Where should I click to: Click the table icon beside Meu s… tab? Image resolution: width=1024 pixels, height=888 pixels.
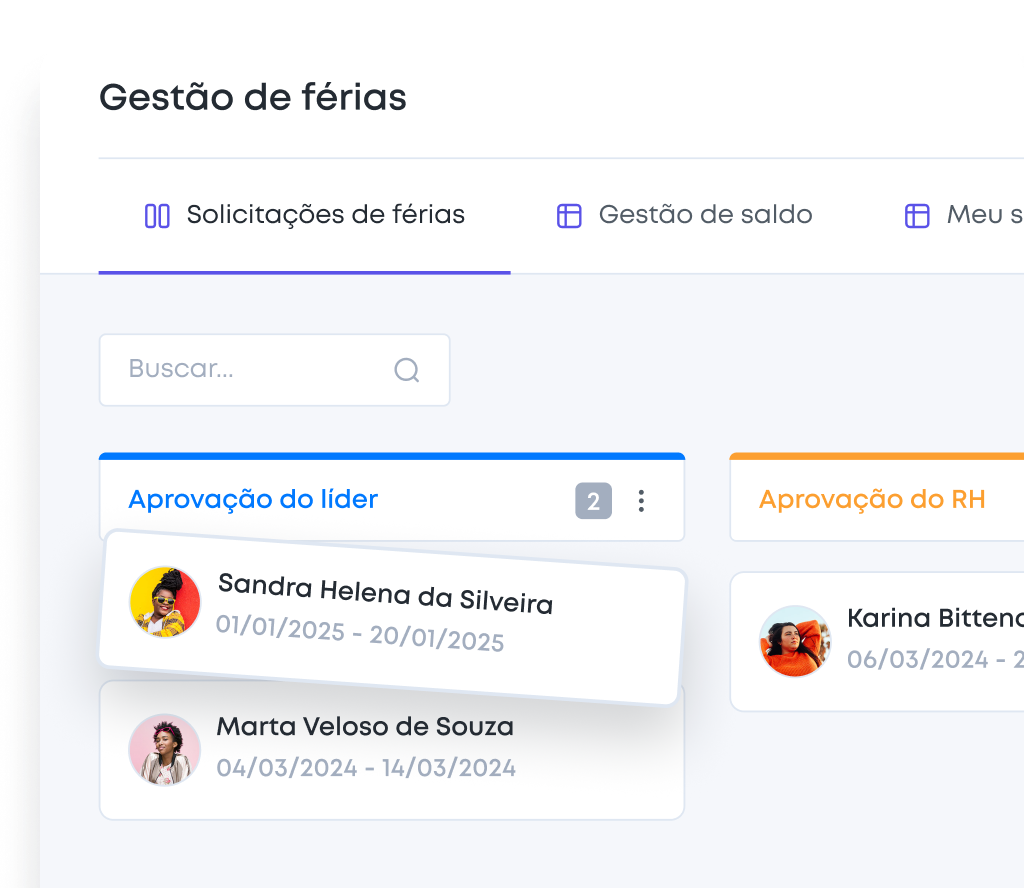pyautogui.click(x=917, y=215)
